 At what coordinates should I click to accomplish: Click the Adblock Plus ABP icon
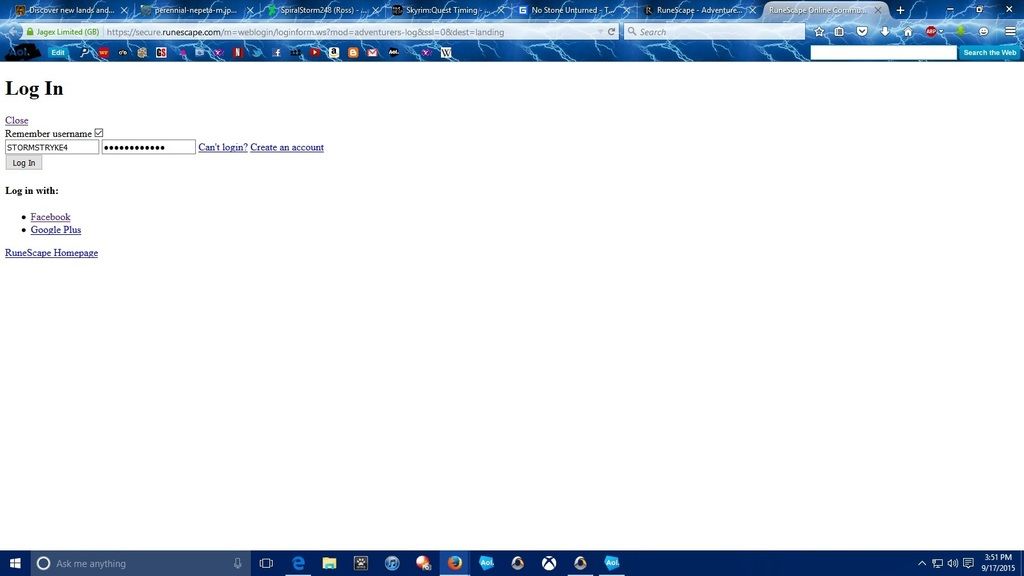click(x=930, y=32)
